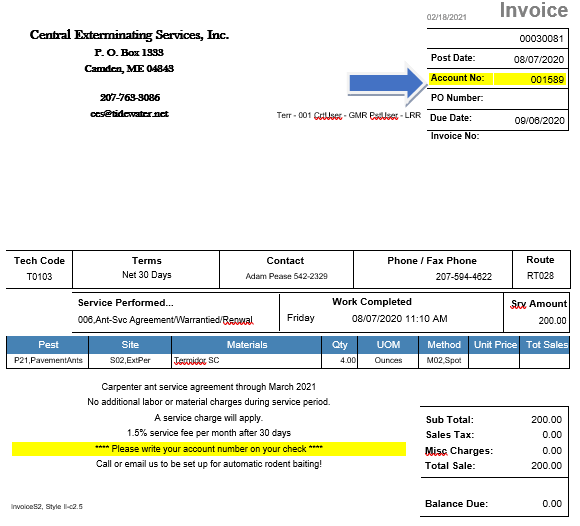Select the Account No: label

[457, 78]
